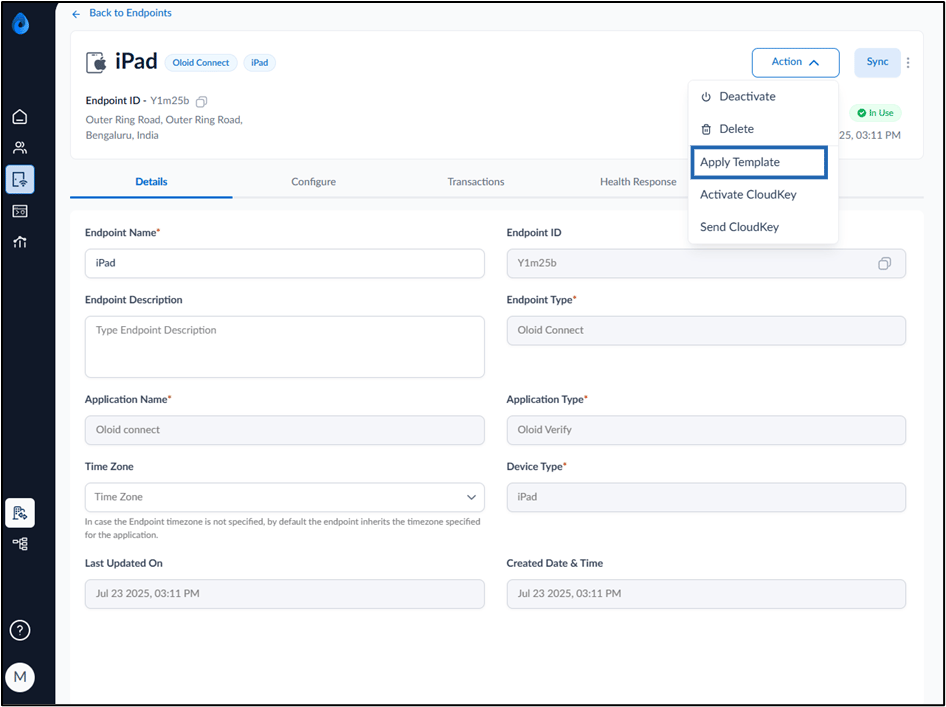This screenshot has width=946, height=707.
Task: Switch to the Details tab
Action: coord(151,182)
